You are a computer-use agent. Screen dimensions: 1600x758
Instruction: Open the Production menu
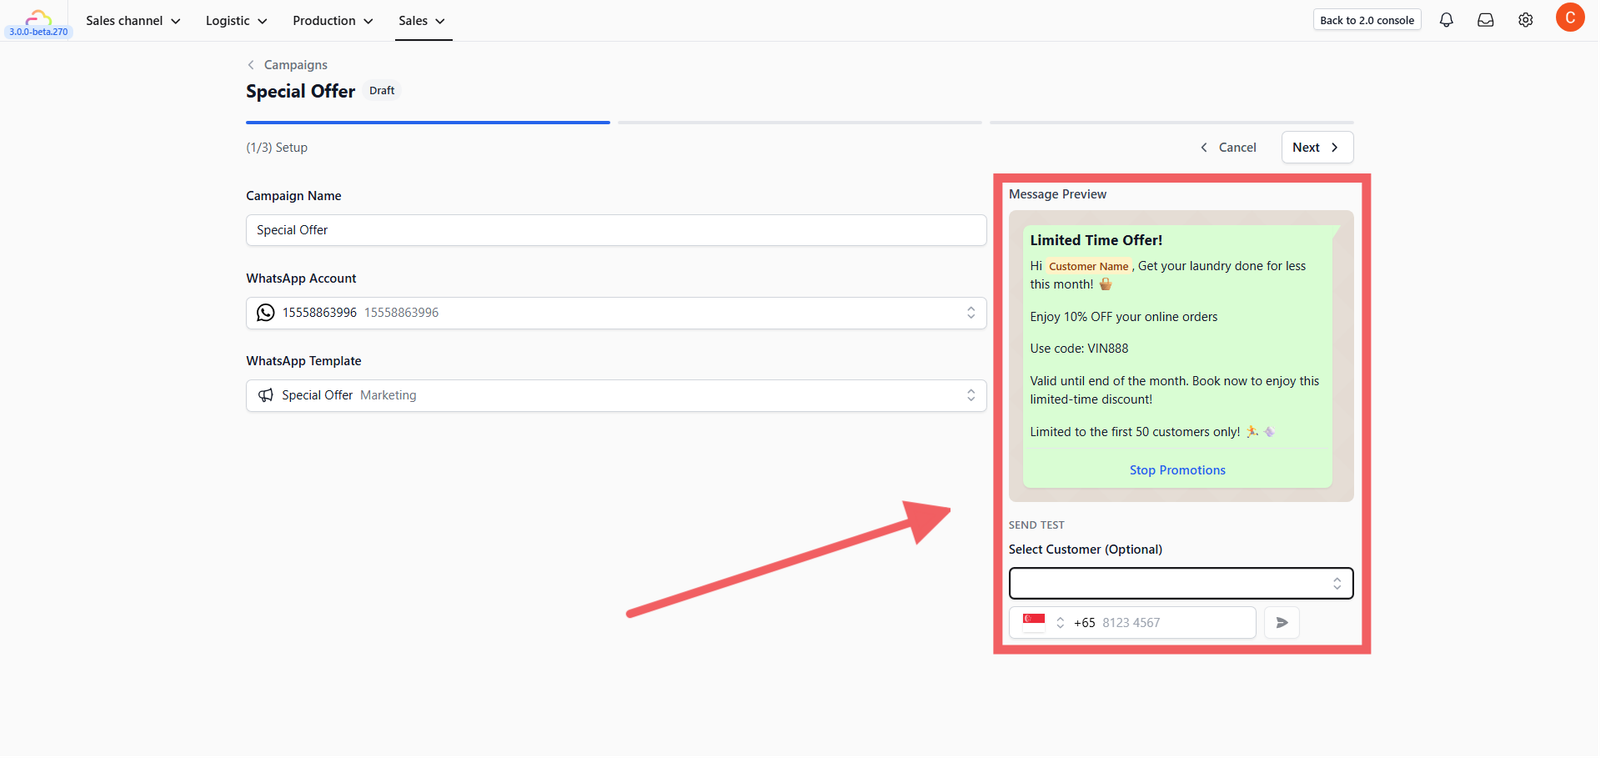[332, 21]
